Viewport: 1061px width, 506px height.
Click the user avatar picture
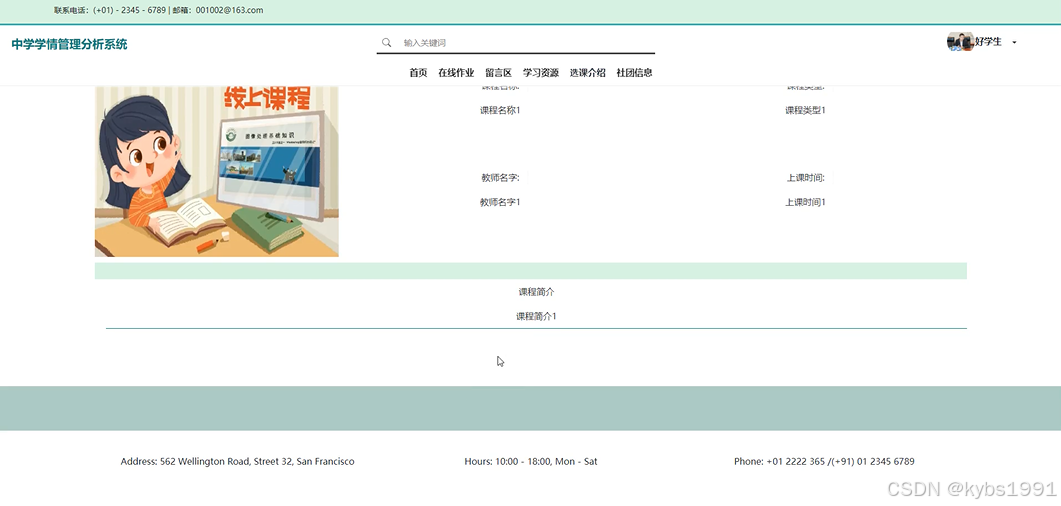(x=960, y=42)
